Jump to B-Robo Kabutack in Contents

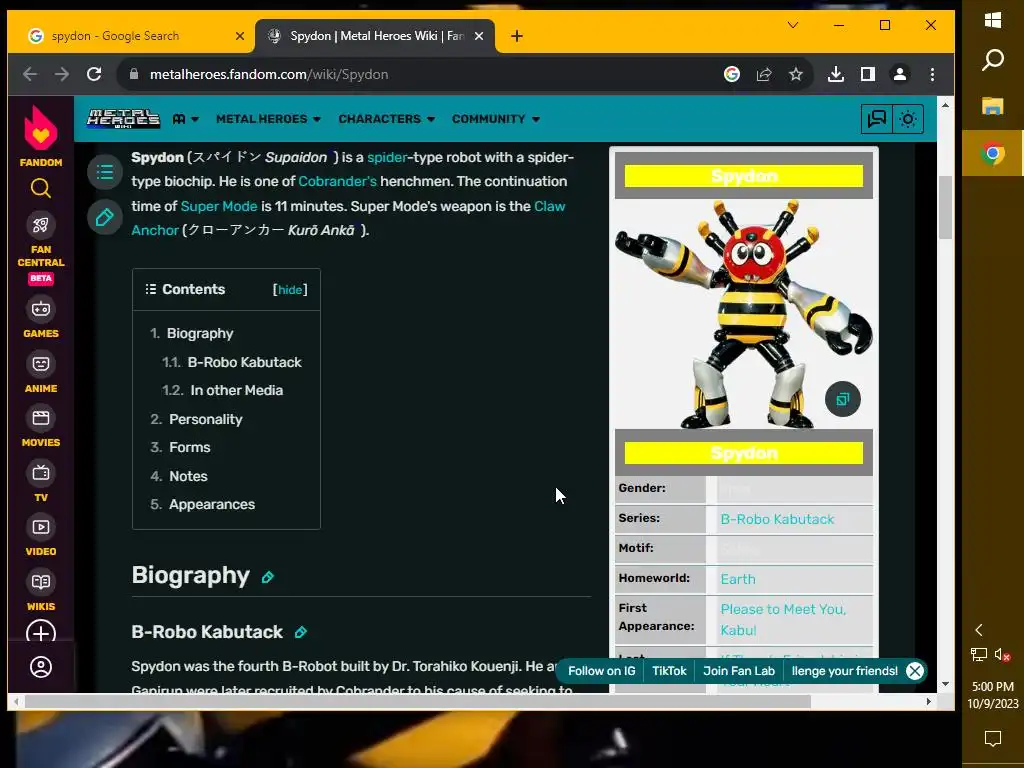coord(244,362)
